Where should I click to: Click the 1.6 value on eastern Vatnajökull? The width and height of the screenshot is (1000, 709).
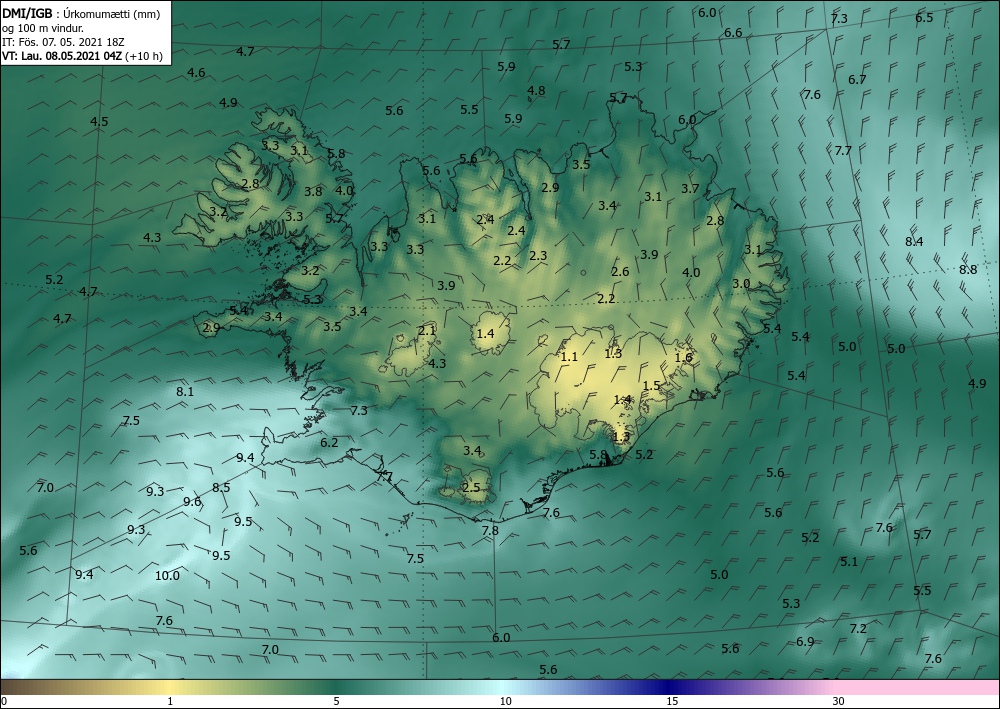point(684,358)
